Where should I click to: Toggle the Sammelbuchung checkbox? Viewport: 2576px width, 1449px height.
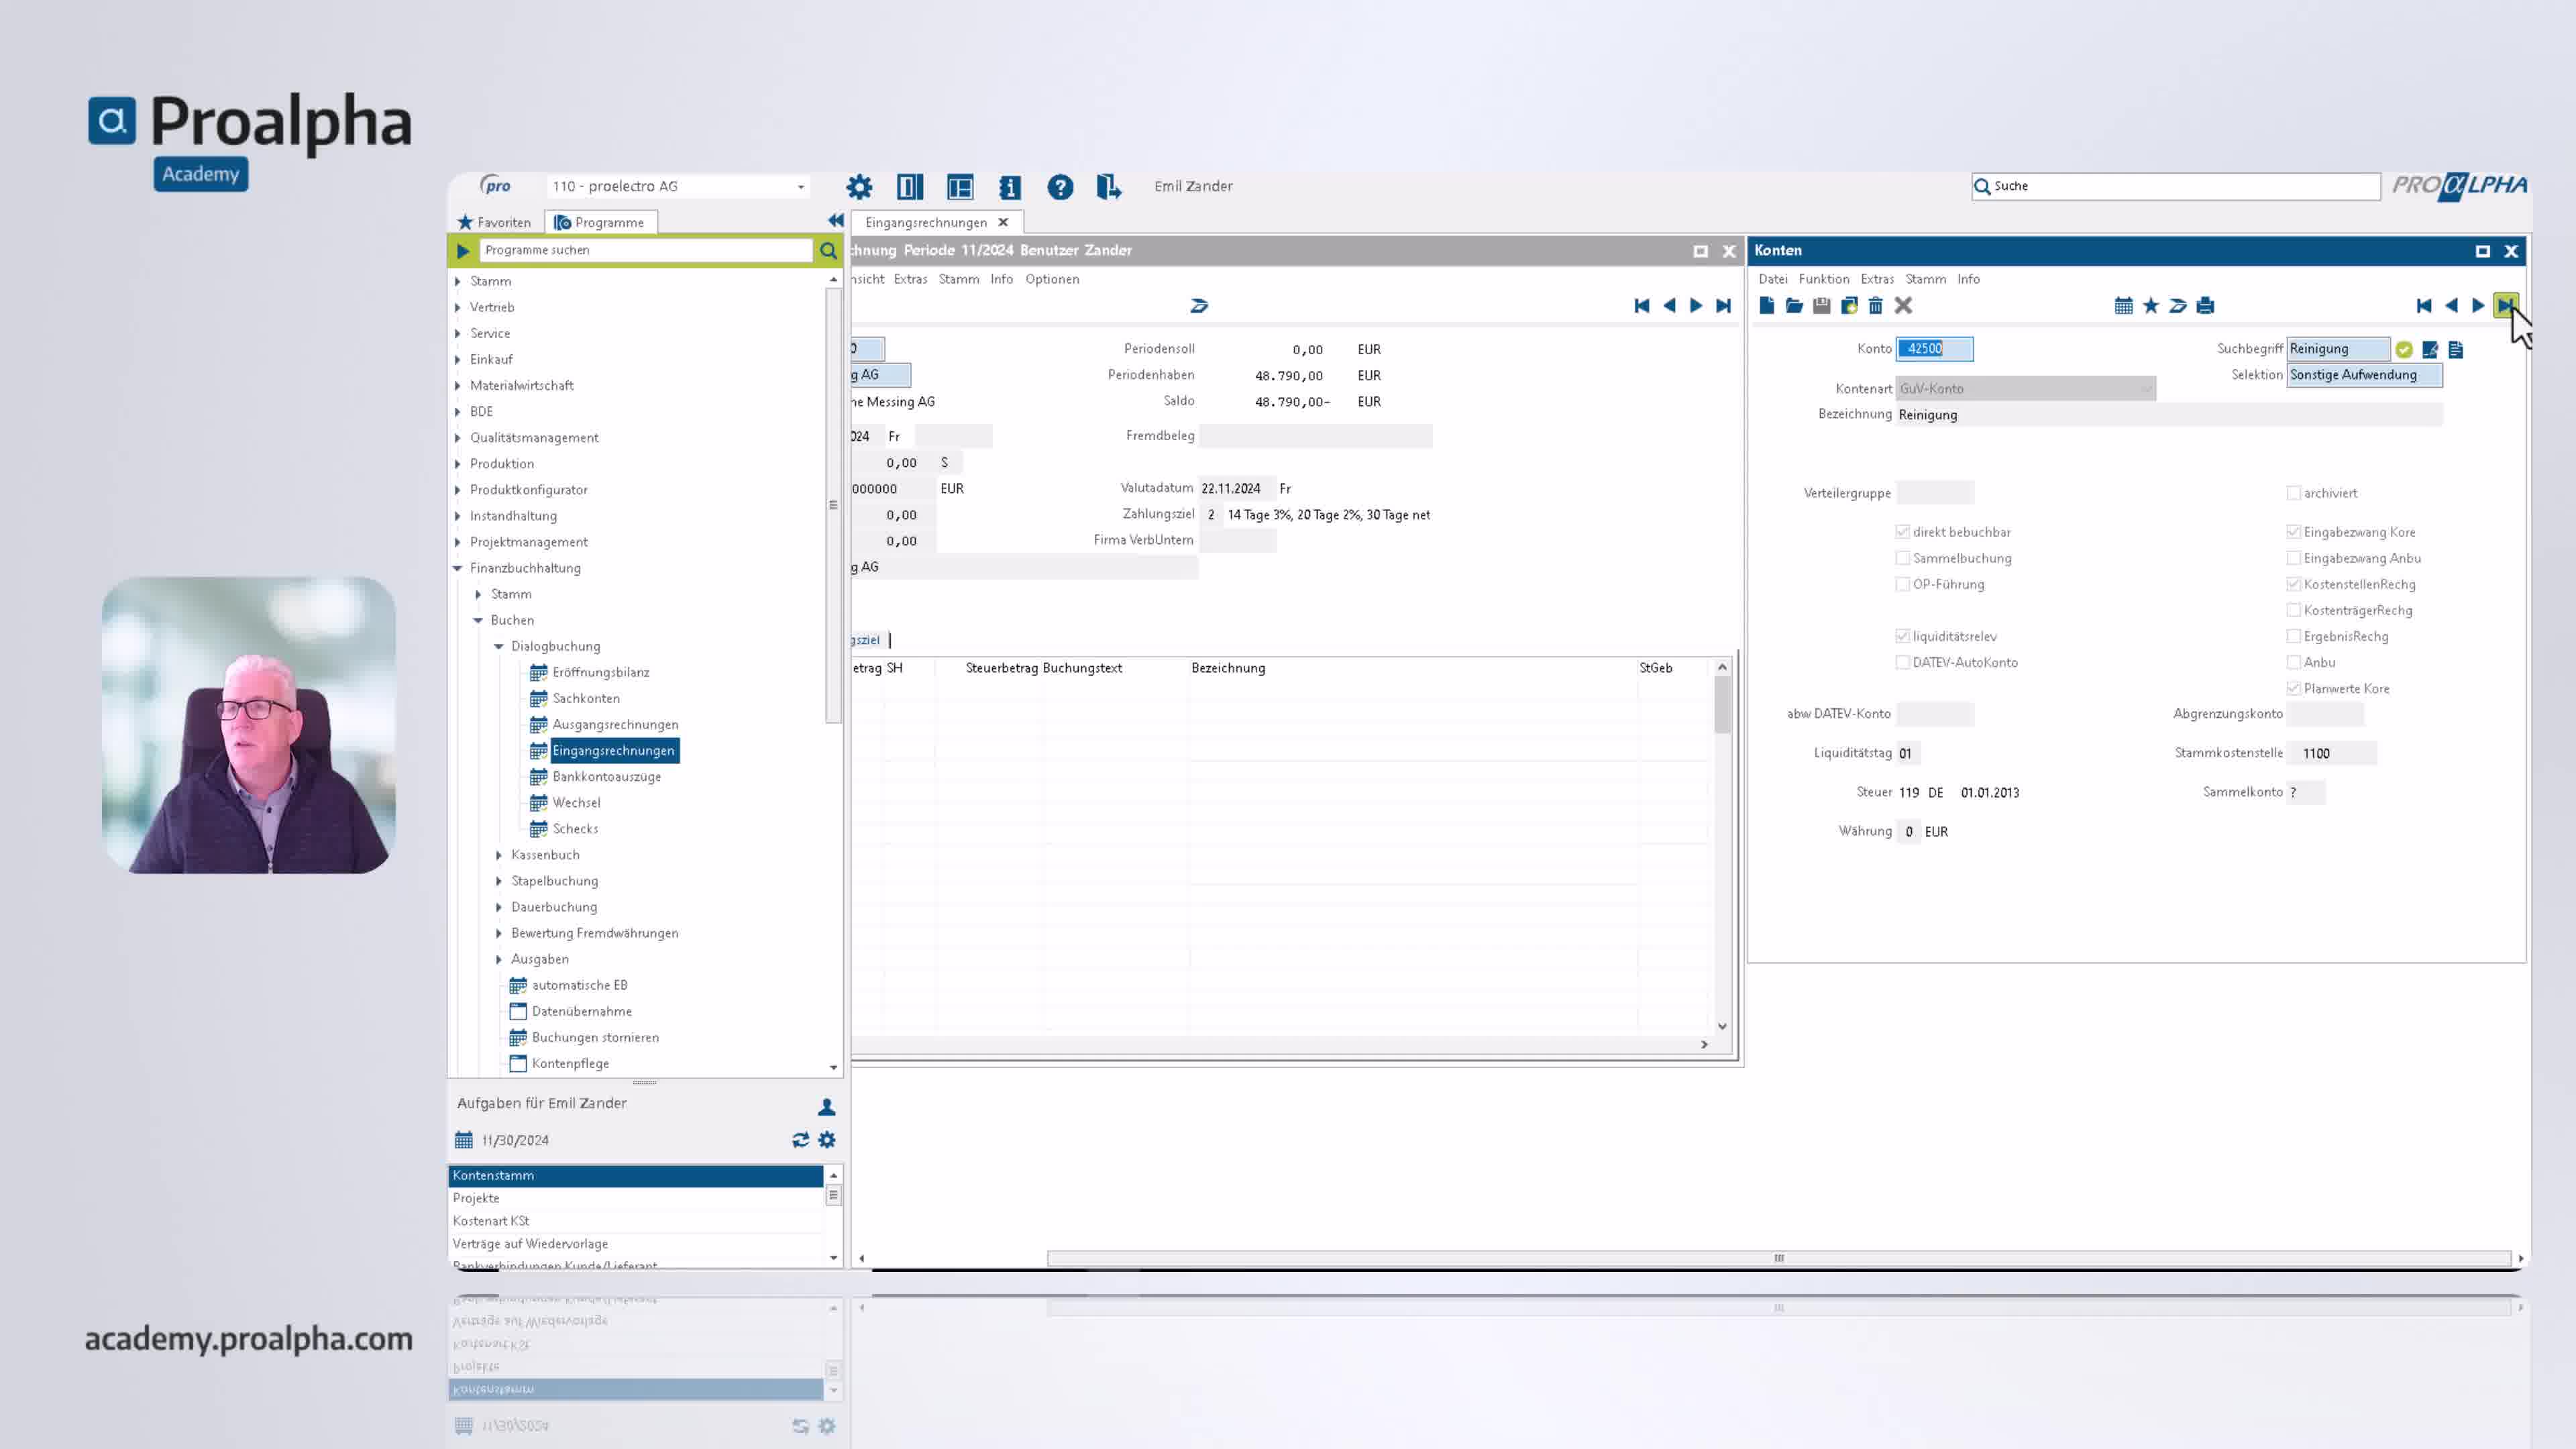pyautogui.click(x=1903, y=558)
